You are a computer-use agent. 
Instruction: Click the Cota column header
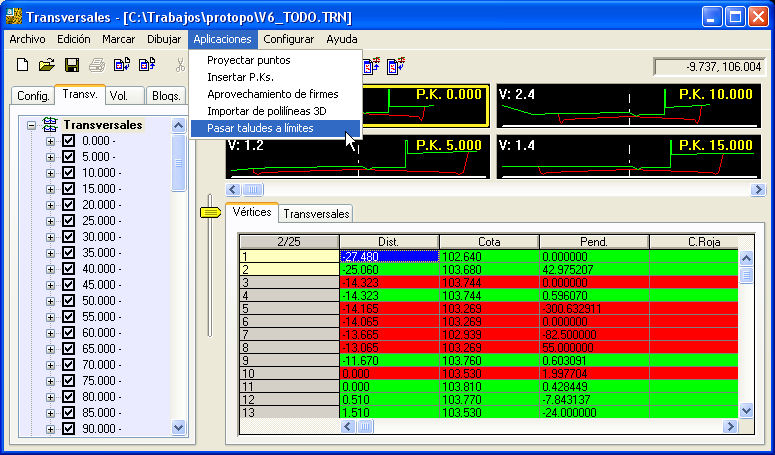tap(489, 242)
